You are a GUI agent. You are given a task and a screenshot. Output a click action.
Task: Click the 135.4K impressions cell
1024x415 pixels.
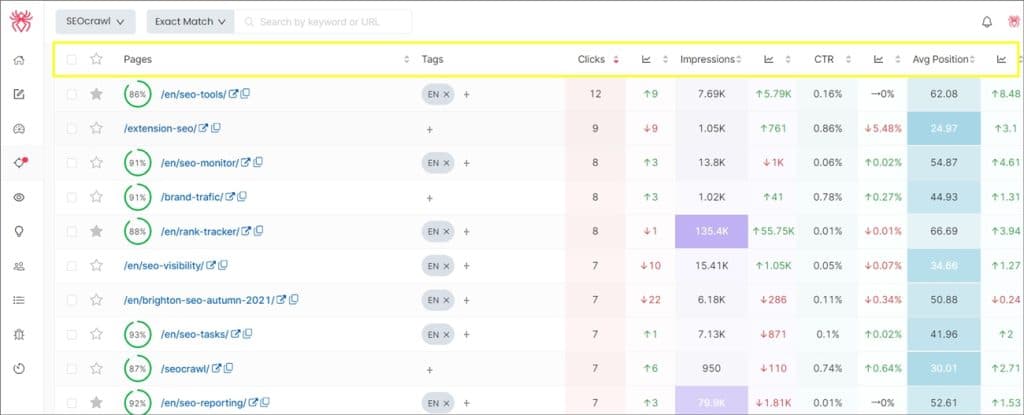click(x=711, y=231)
